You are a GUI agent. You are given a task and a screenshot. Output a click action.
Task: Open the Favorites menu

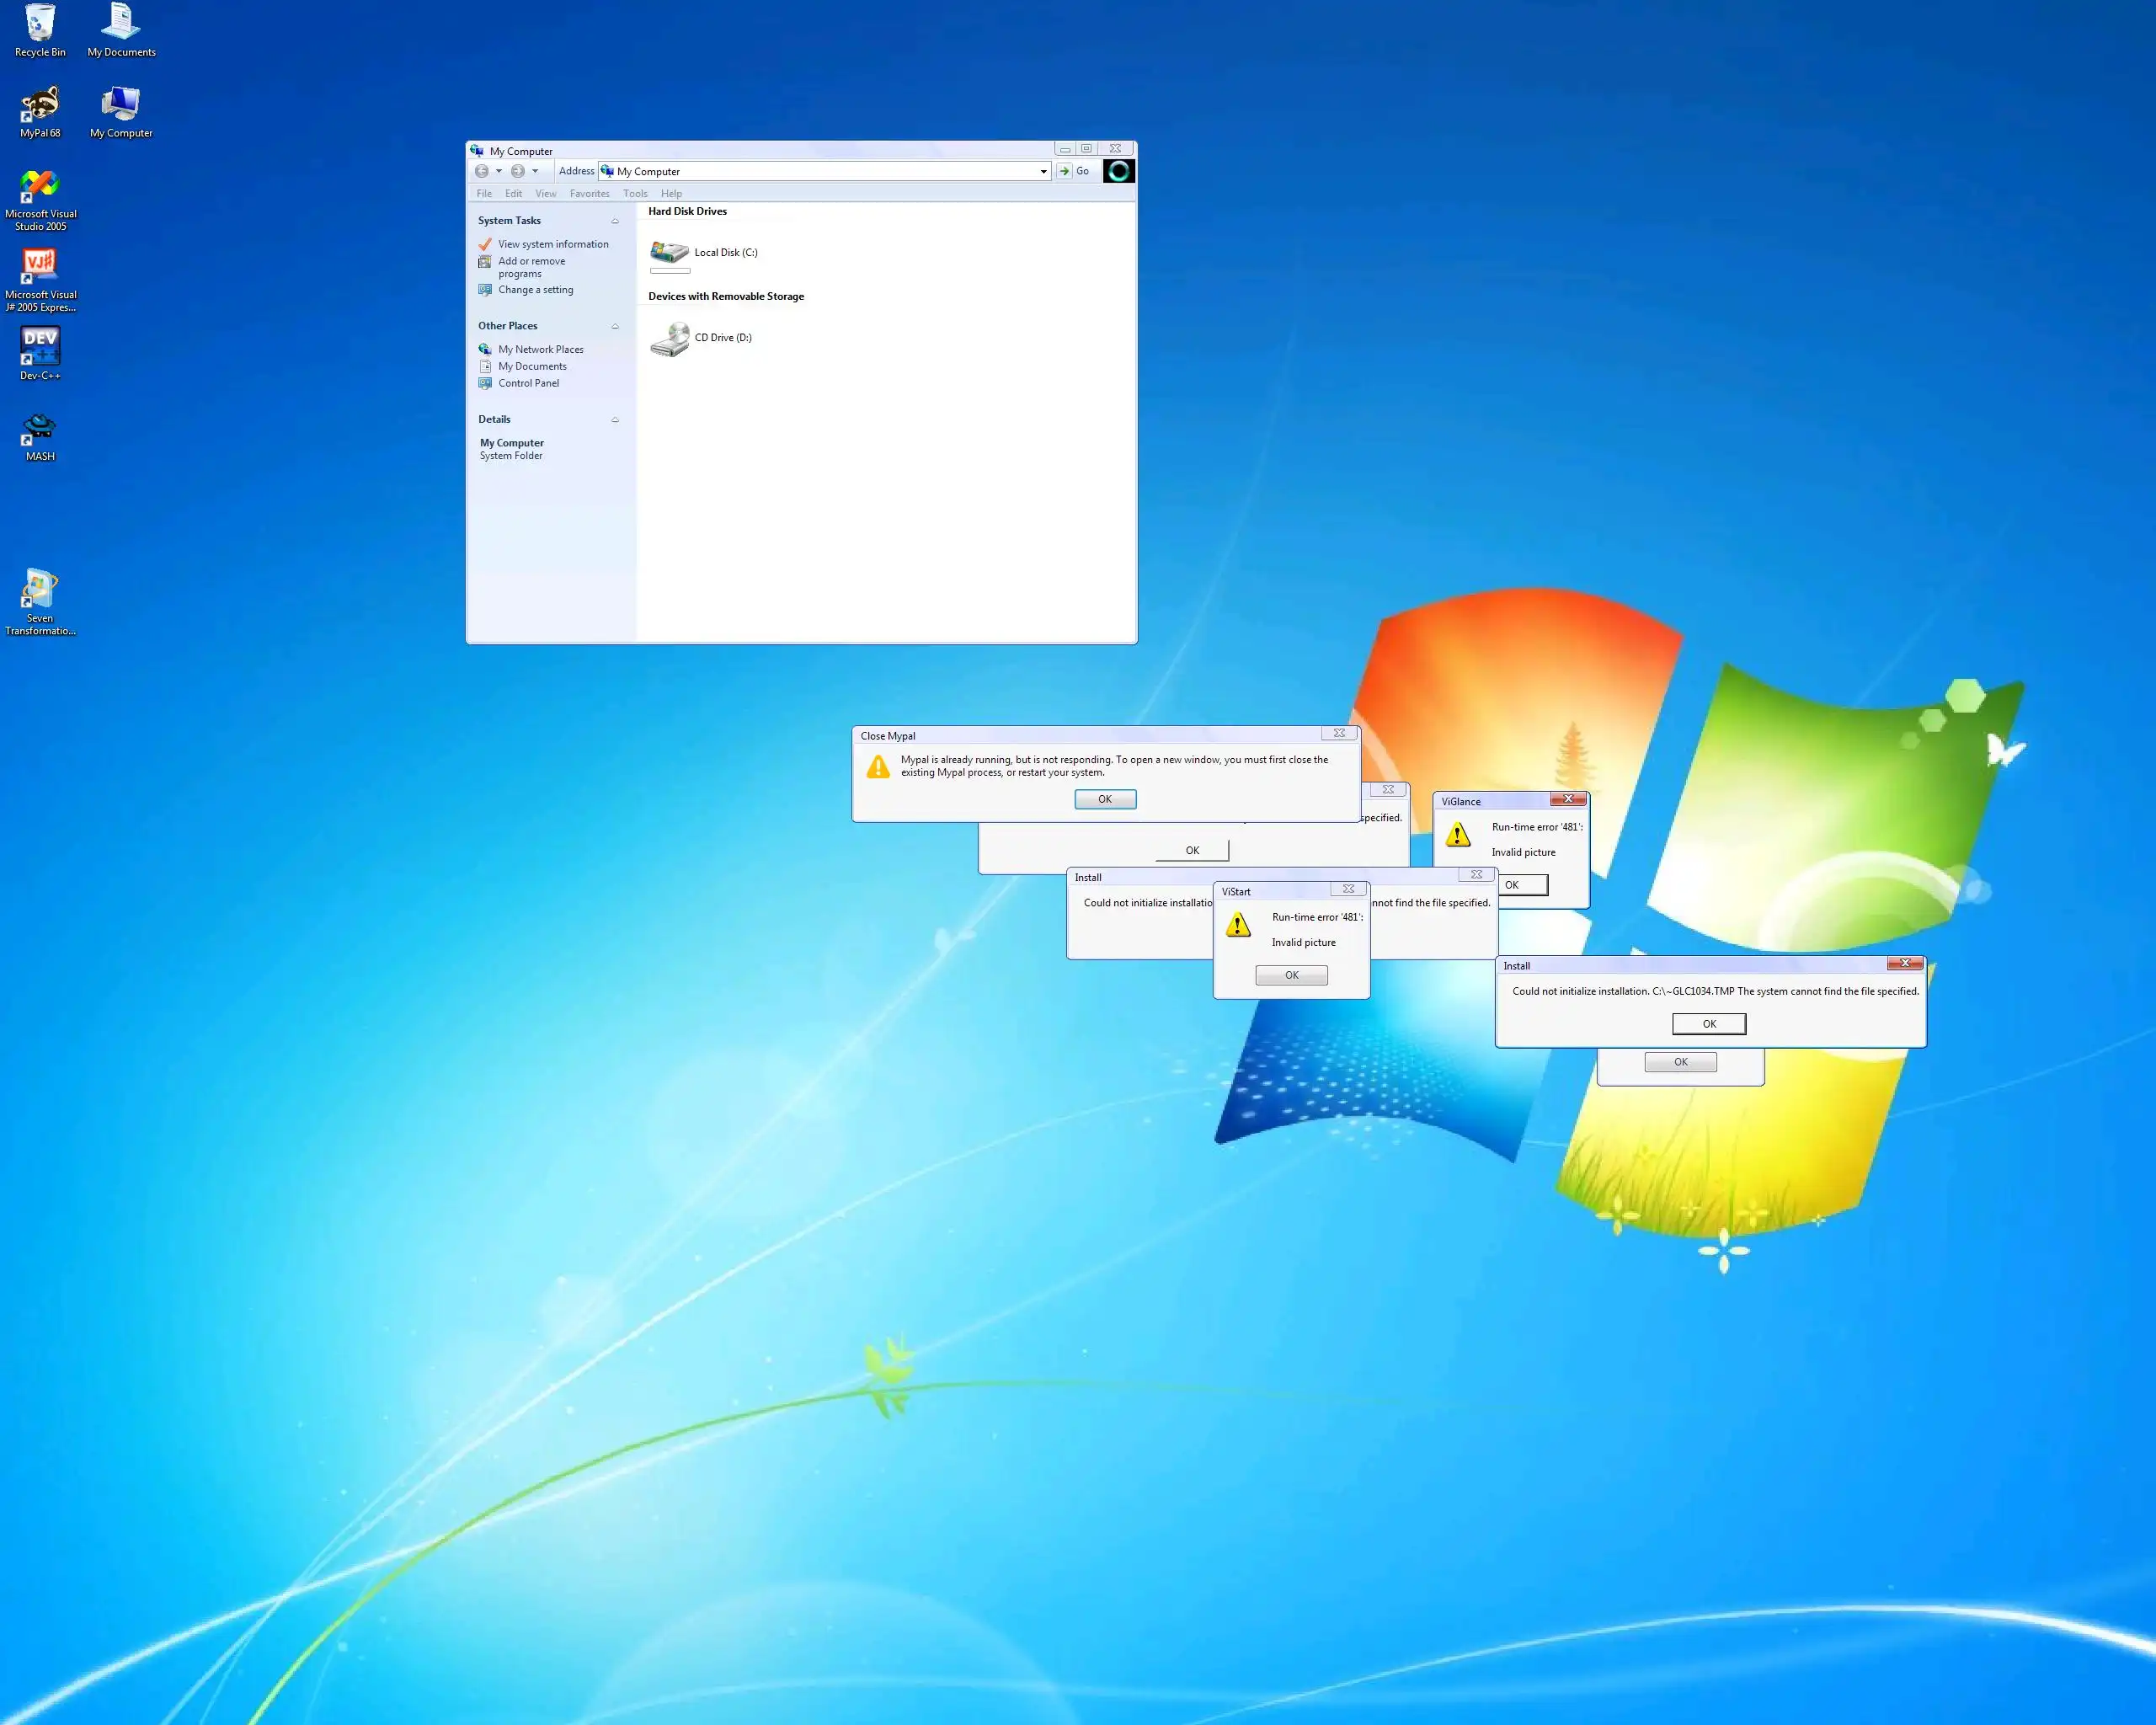(x=589, y=194)
